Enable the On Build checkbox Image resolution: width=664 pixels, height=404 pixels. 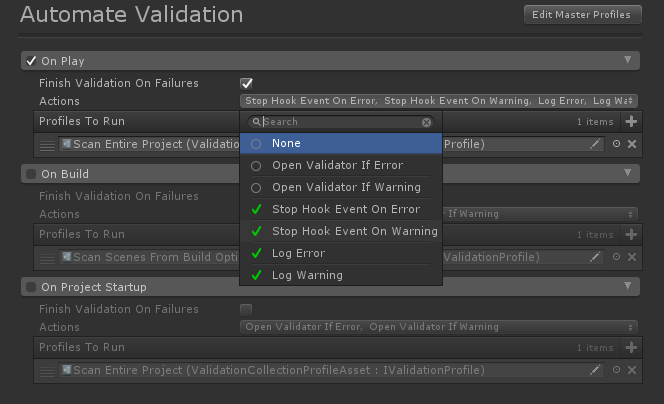pos(31,174)
